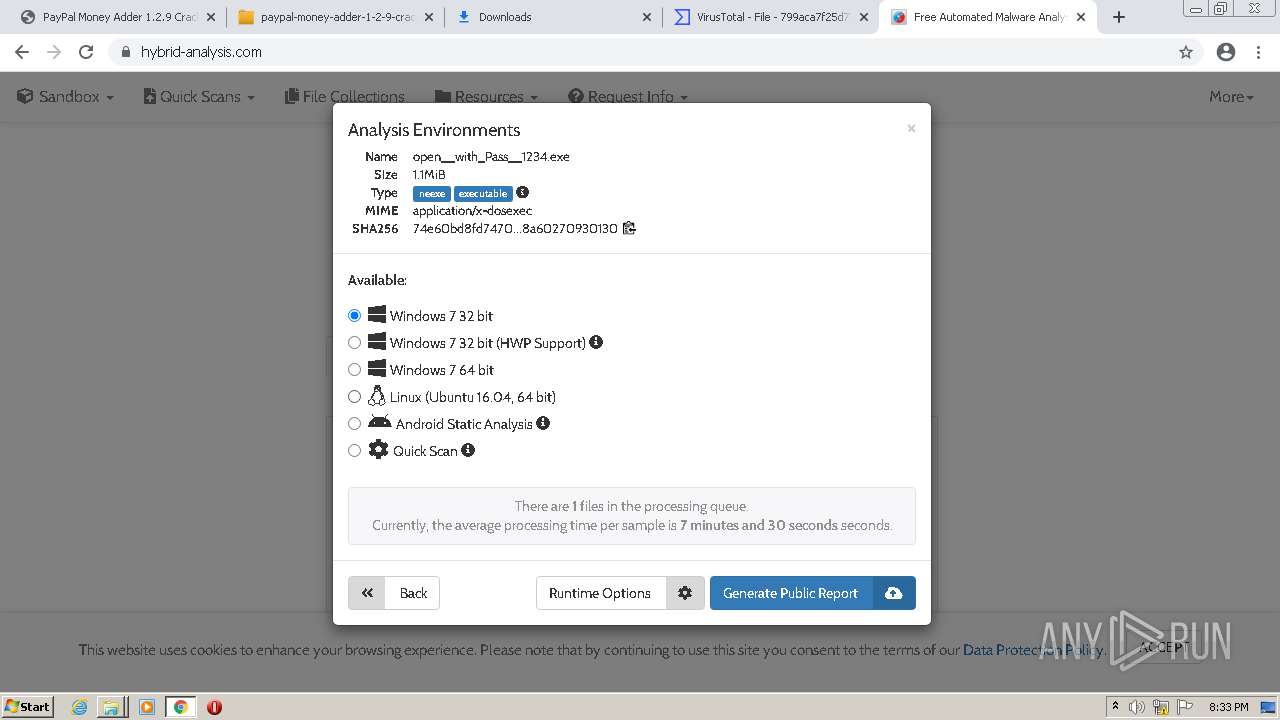Screen dimensions: 1280x720
Task: Click the 1.1MiB size value
Action: coord(429,174)
